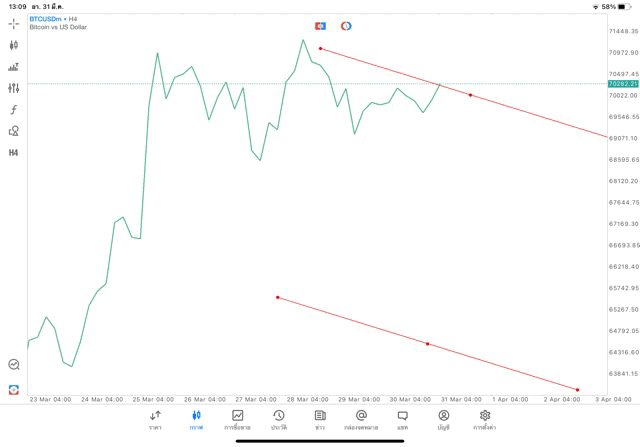Switch to the การซื้อขาย (Trade) tab
This screenshot has width=640, height=447.
pyautogui.click(x=238, y=419)
